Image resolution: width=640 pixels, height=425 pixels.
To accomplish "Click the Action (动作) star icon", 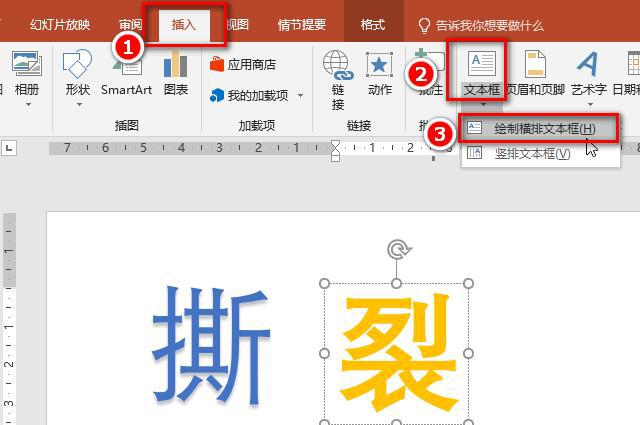I will click(x=379, y=72).
